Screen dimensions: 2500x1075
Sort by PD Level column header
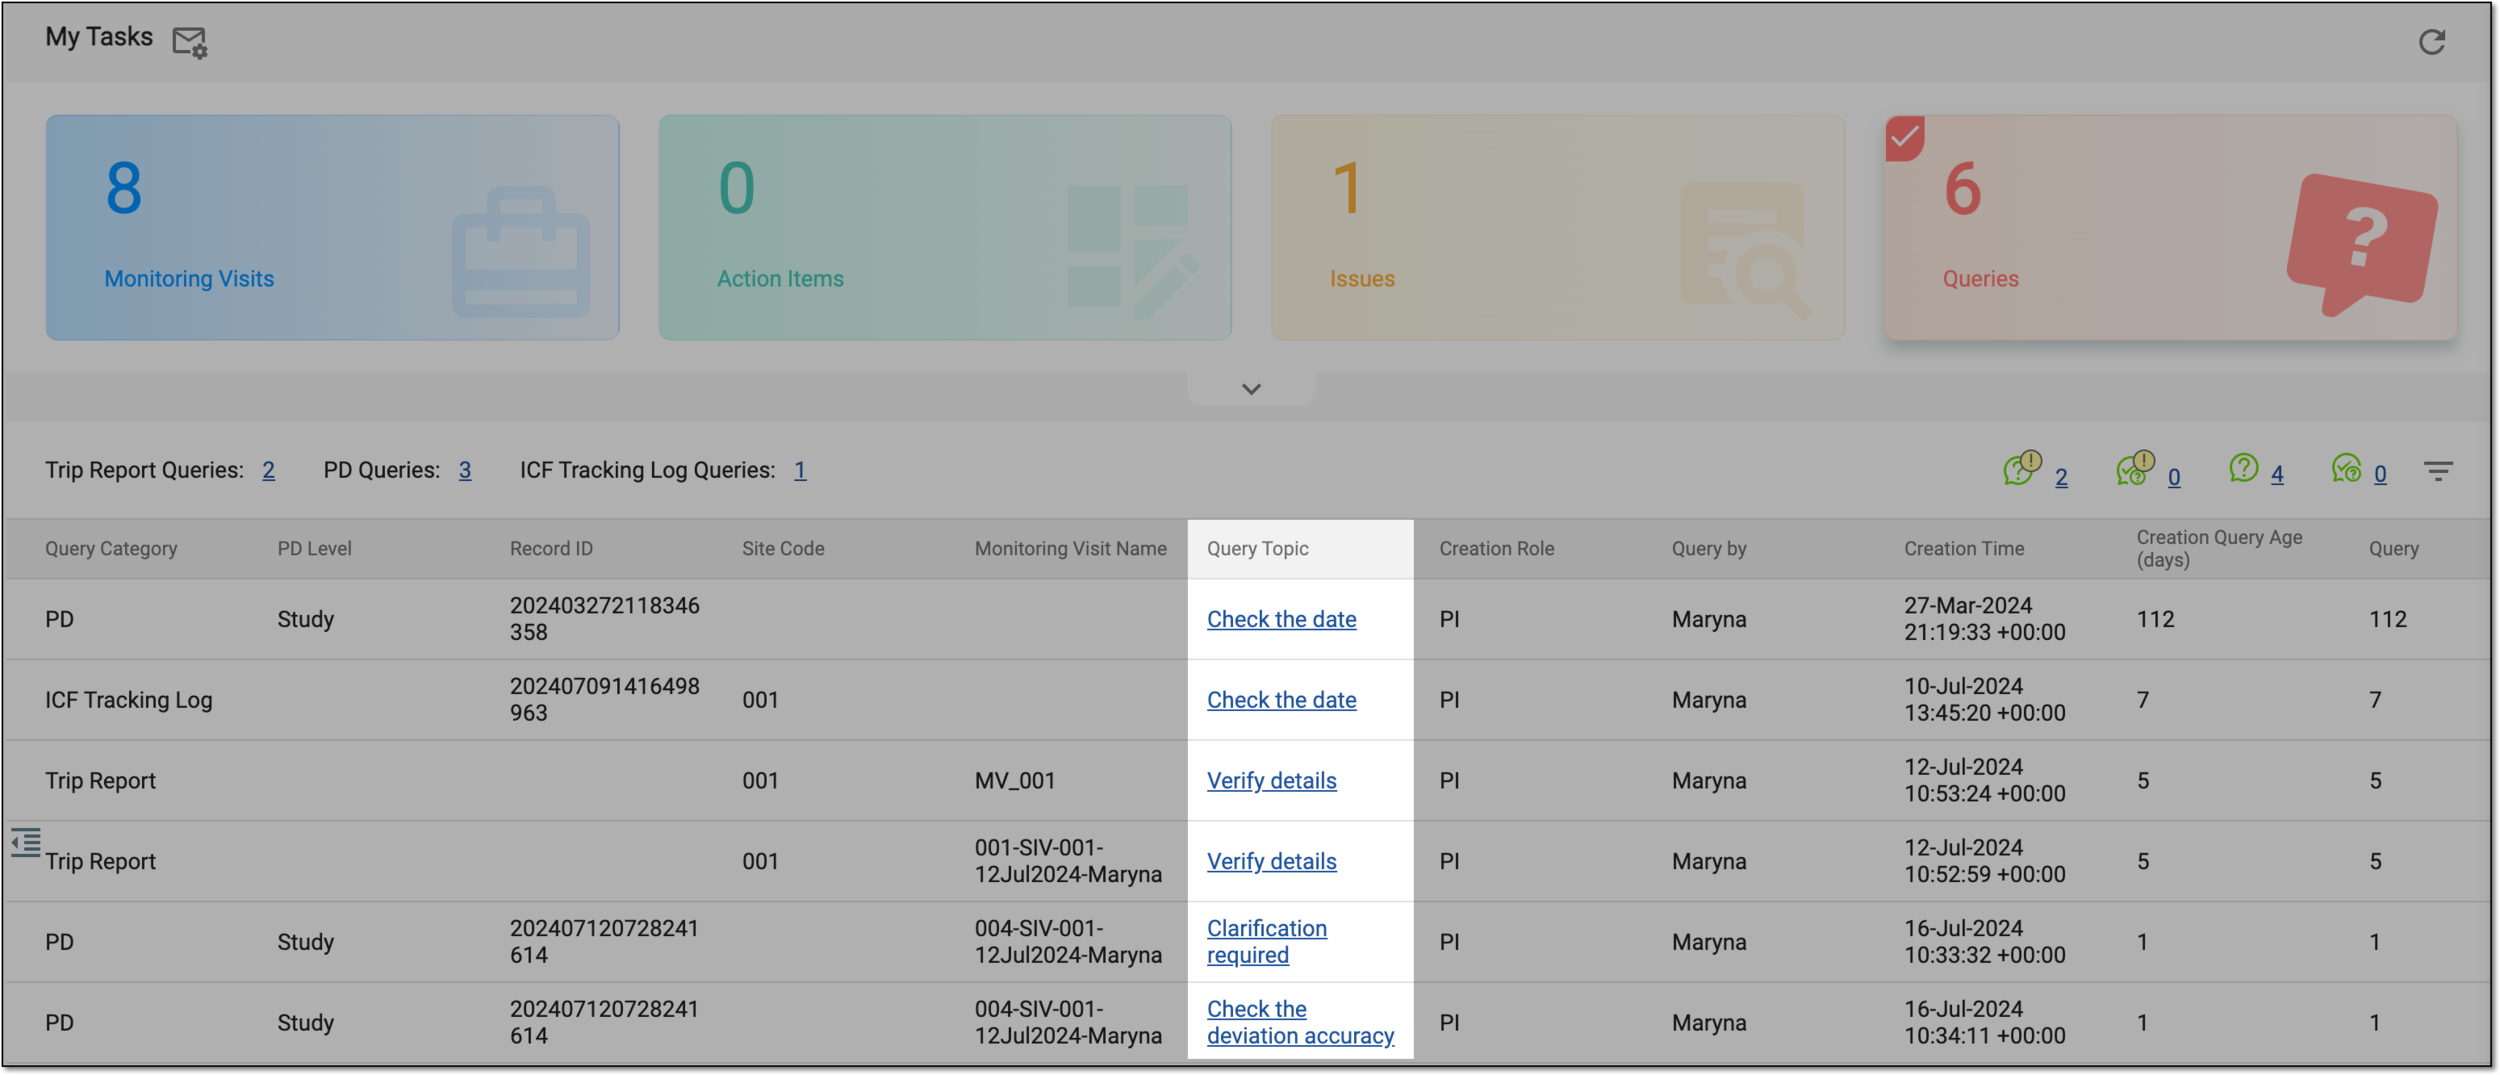(314, 549)
